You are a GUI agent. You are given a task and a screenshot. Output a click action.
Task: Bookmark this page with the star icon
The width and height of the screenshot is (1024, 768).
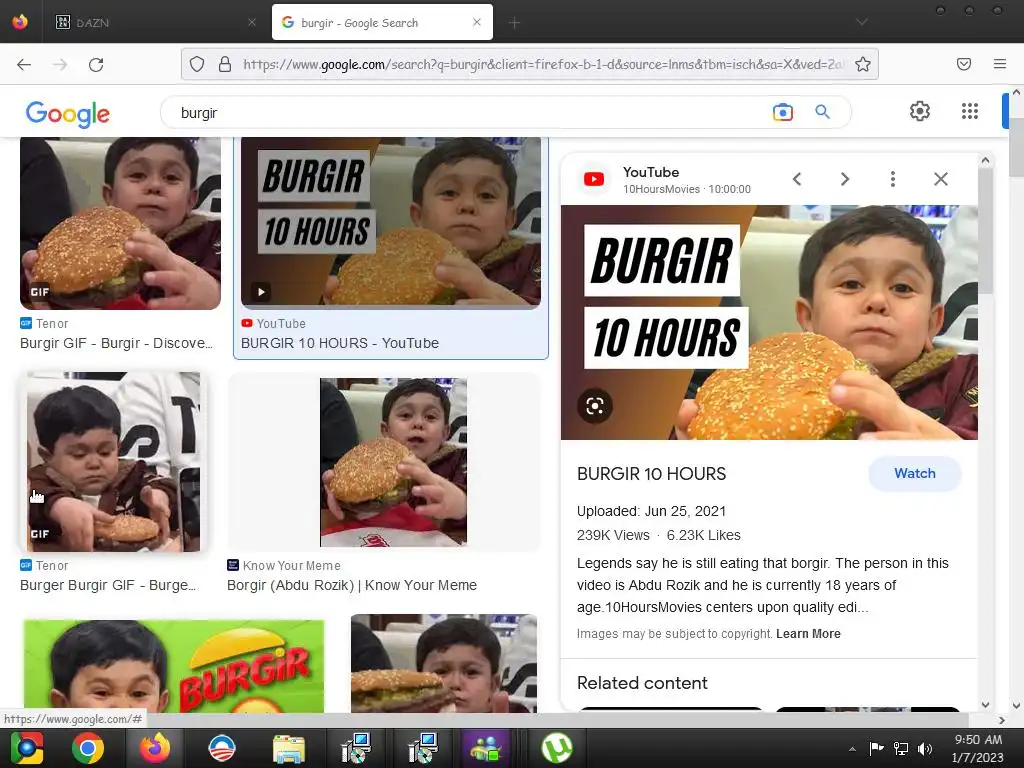pos(863,64)
